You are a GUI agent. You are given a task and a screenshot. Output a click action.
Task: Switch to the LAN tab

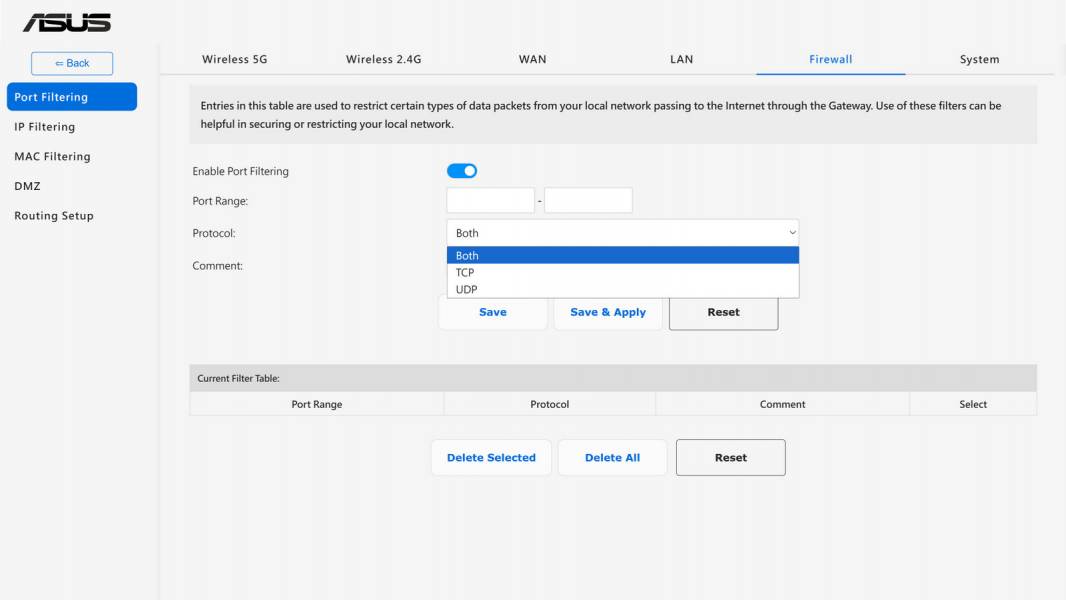pyautogui.click(x=681, y=59)
